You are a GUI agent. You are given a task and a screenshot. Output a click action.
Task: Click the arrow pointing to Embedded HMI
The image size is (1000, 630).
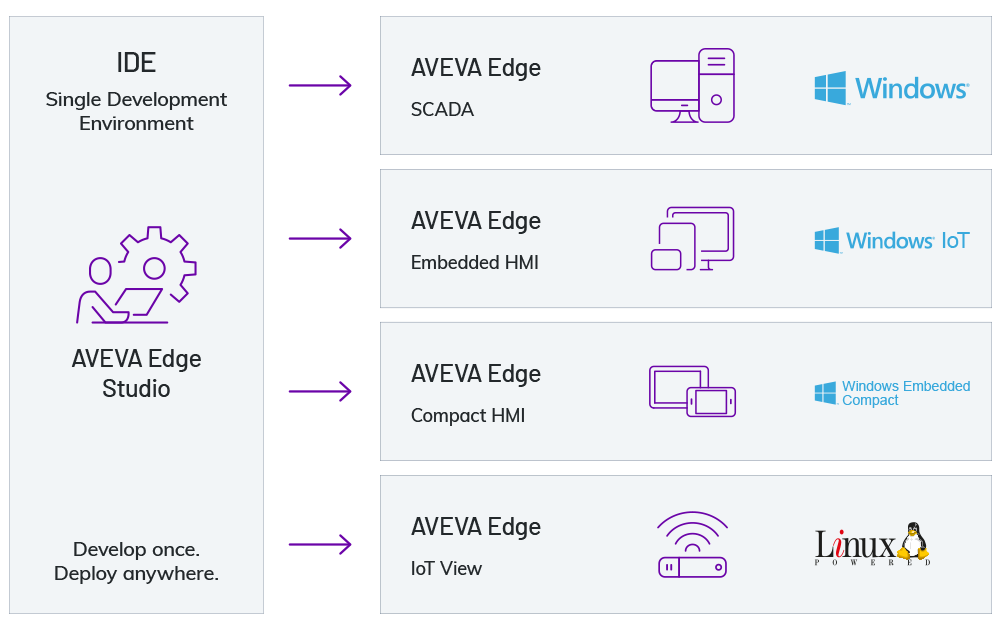pos(320,238)
